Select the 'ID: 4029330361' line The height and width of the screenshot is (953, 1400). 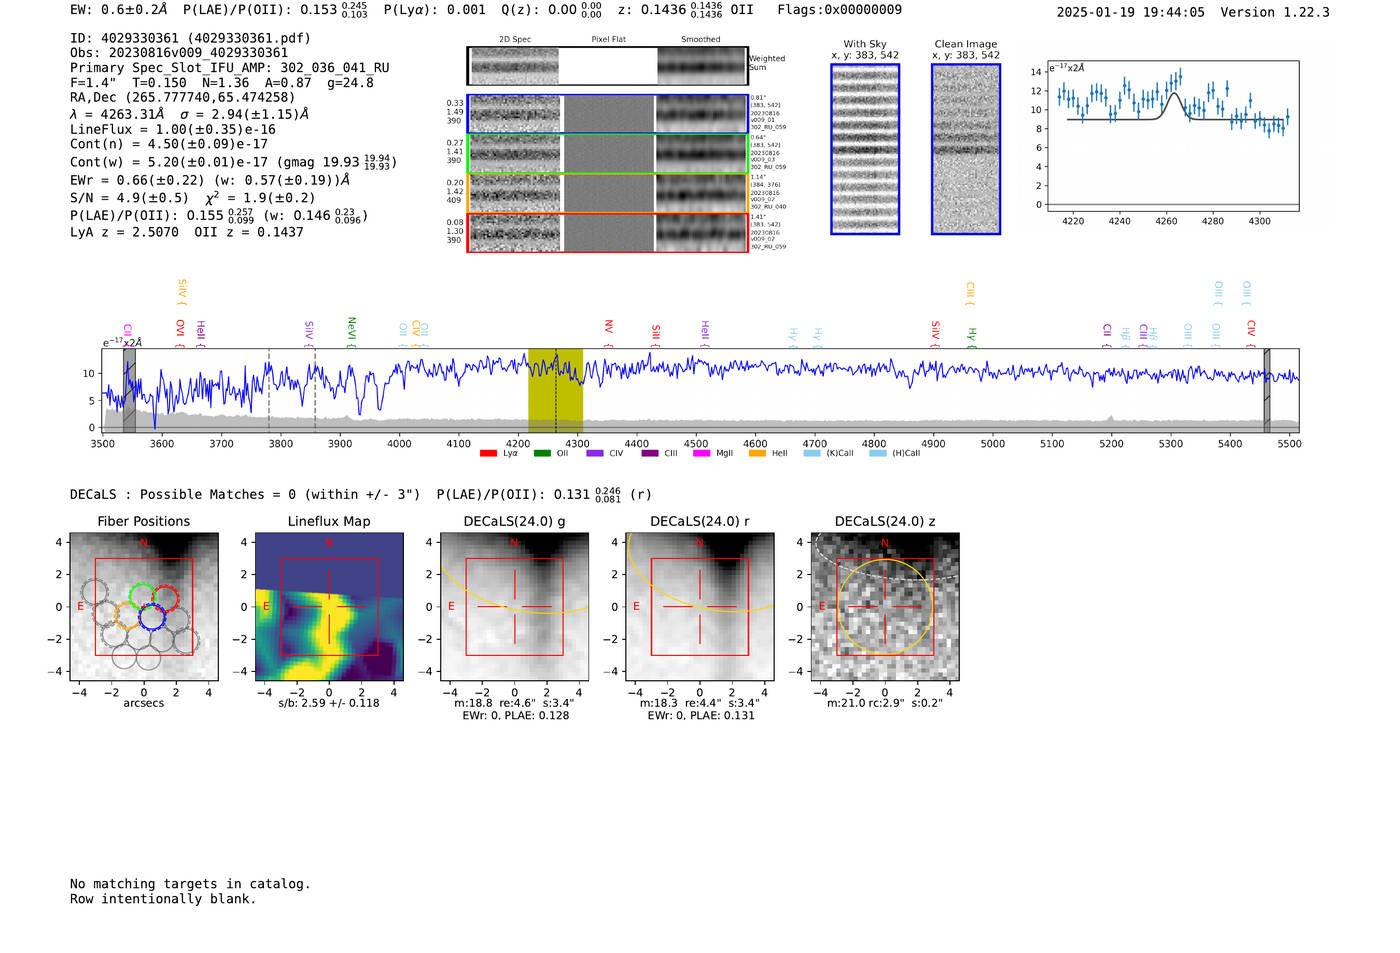[x=190, y=38]
